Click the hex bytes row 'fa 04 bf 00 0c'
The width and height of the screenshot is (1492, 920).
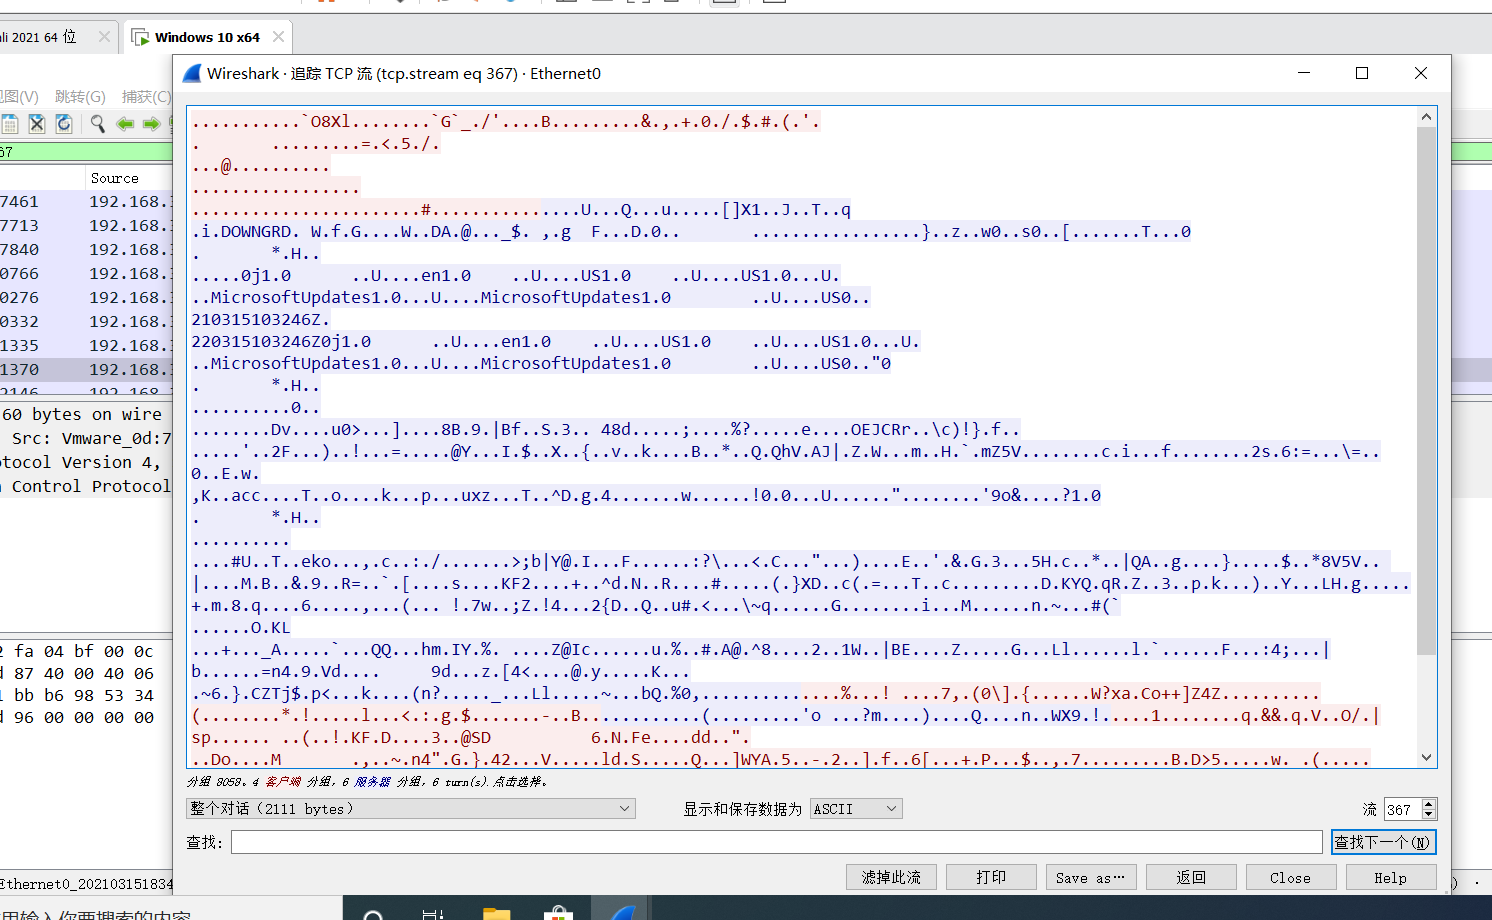(x=77, y=651)
